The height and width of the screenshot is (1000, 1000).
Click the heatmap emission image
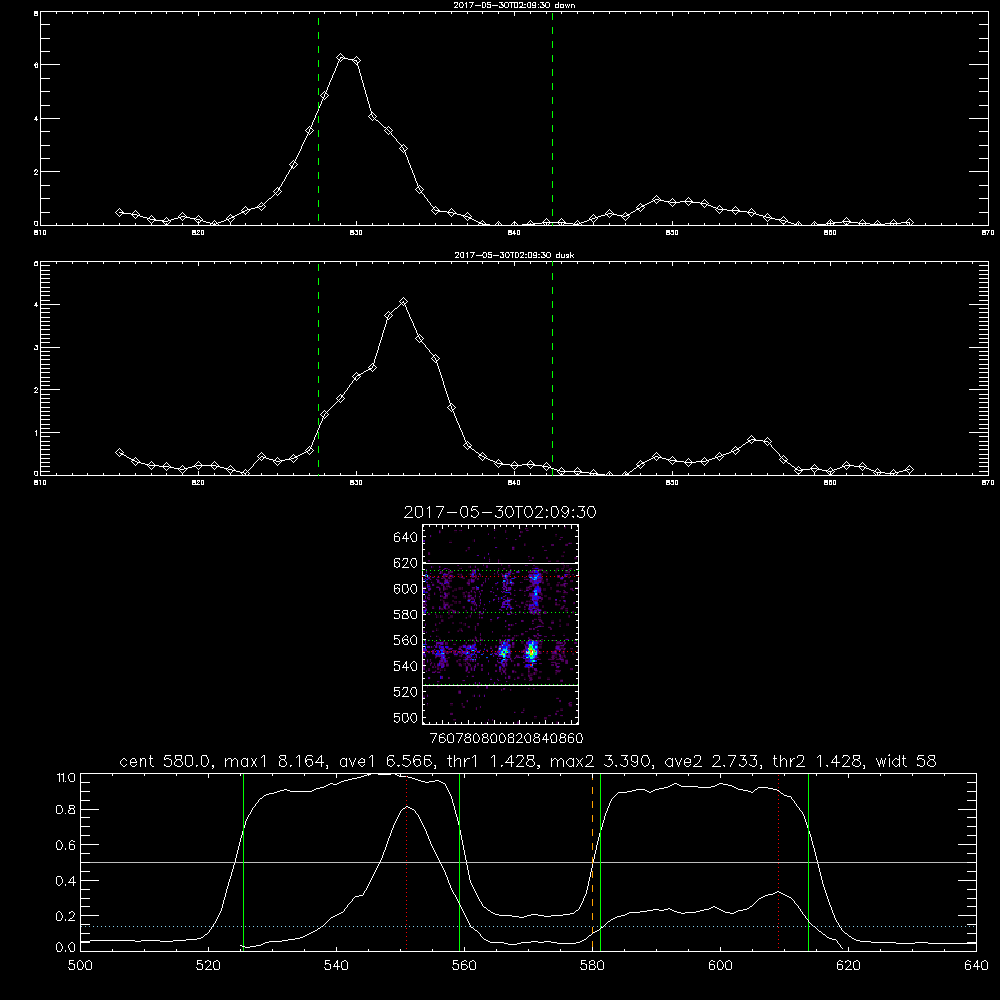tap(501, 624)
